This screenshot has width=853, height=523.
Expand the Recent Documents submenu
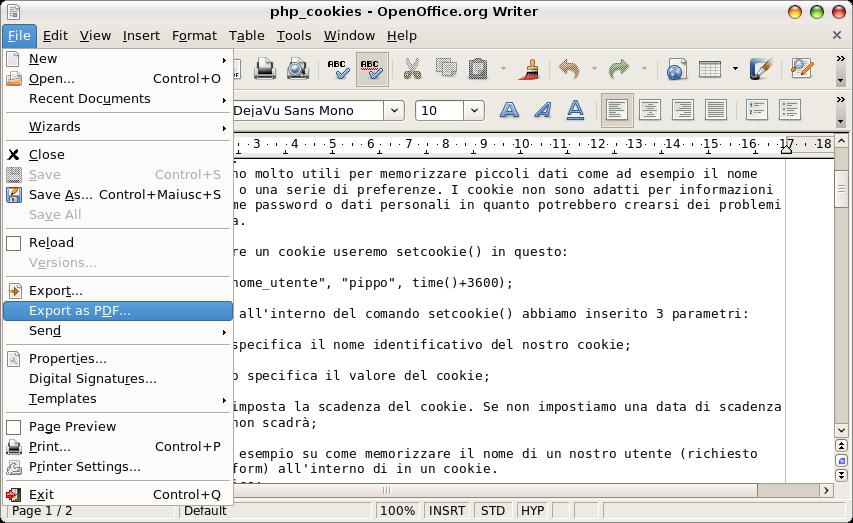pos(118,99)
